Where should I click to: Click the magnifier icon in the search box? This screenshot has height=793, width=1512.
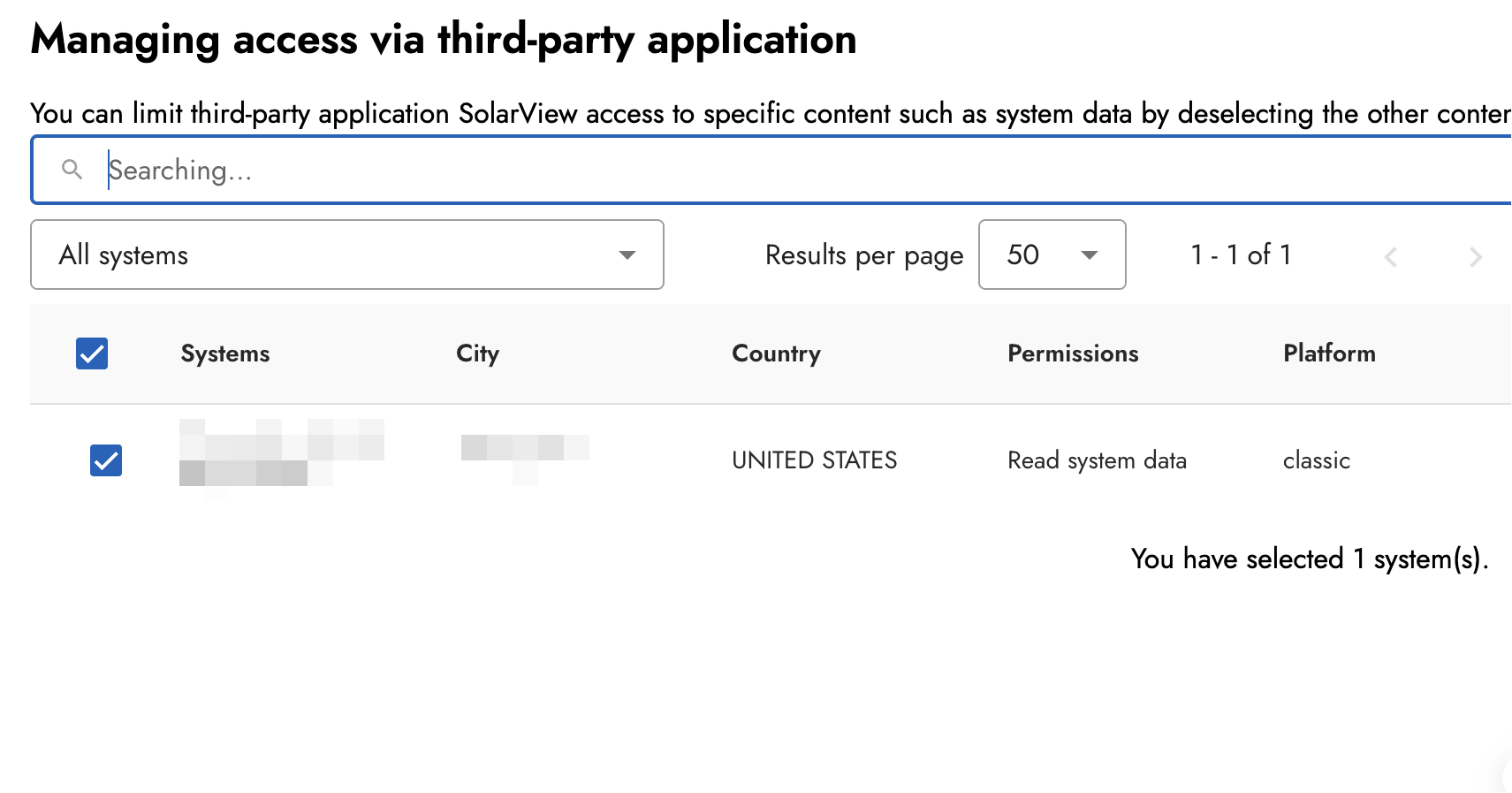71,170
